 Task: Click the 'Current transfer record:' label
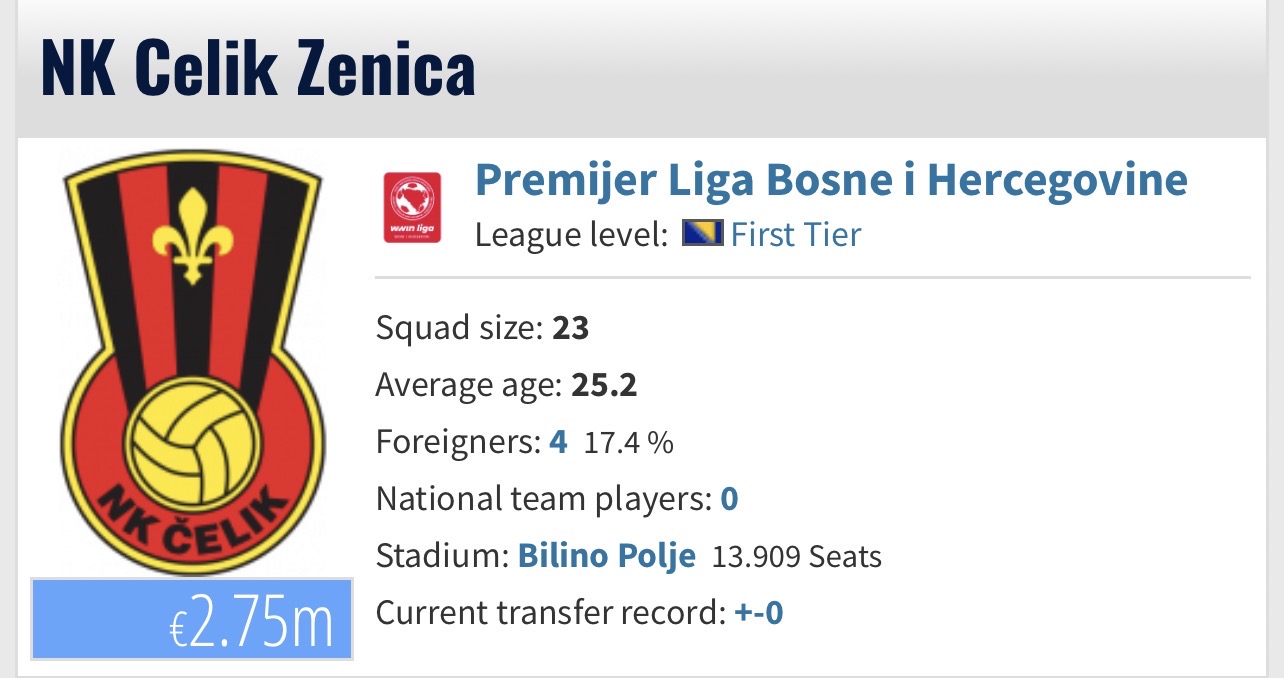(550, 613)
